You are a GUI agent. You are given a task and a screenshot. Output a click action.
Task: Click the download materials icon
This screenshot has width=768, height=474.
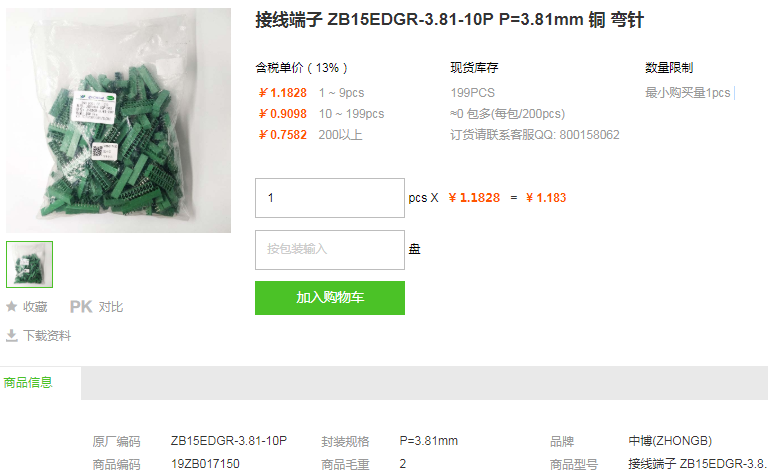(x=11, y=335)
